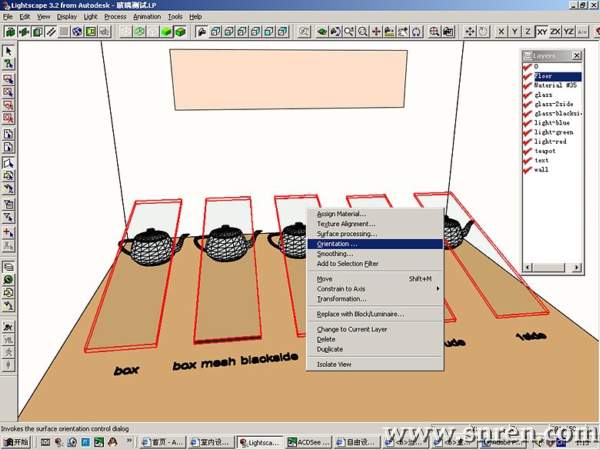Click the red cross pan icon
The image size is (600, 450).
coord(376,31)
